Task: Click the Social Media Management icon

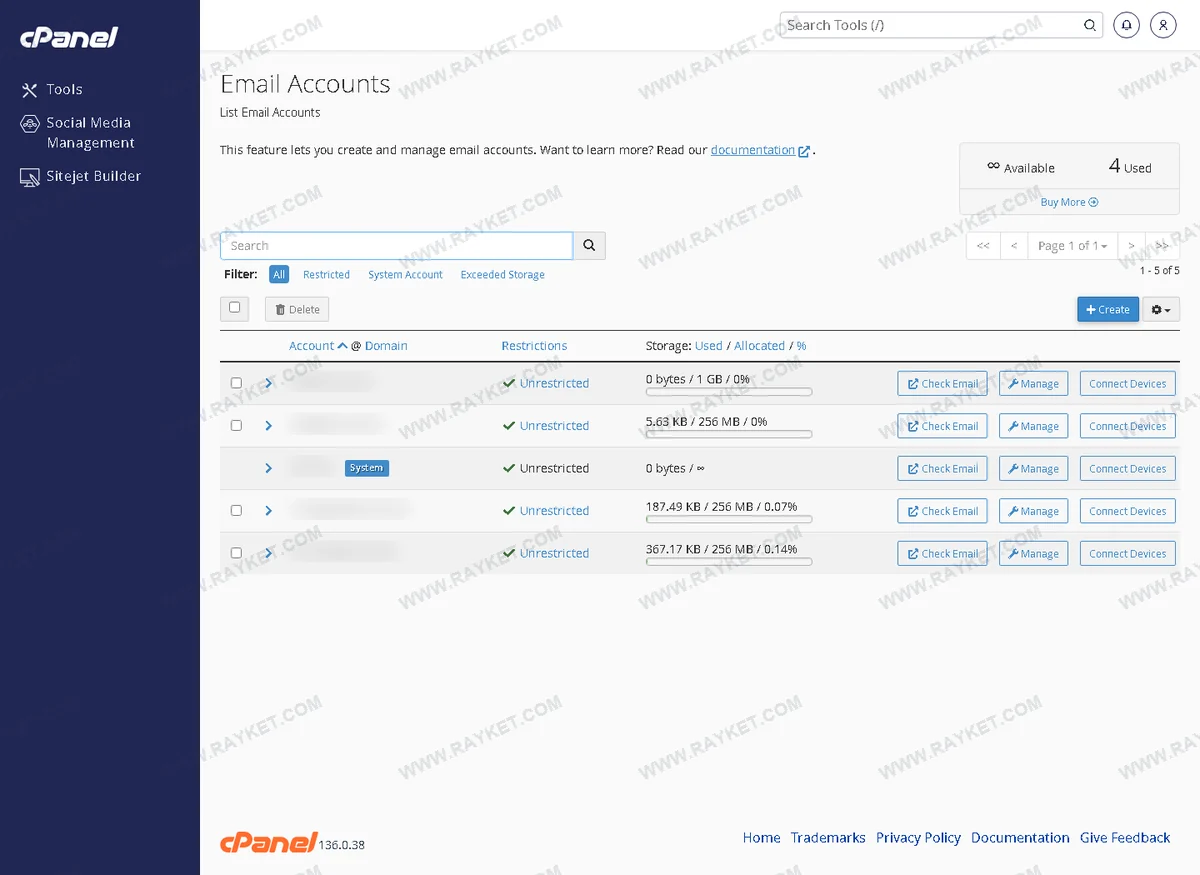Action: point(29,124)
